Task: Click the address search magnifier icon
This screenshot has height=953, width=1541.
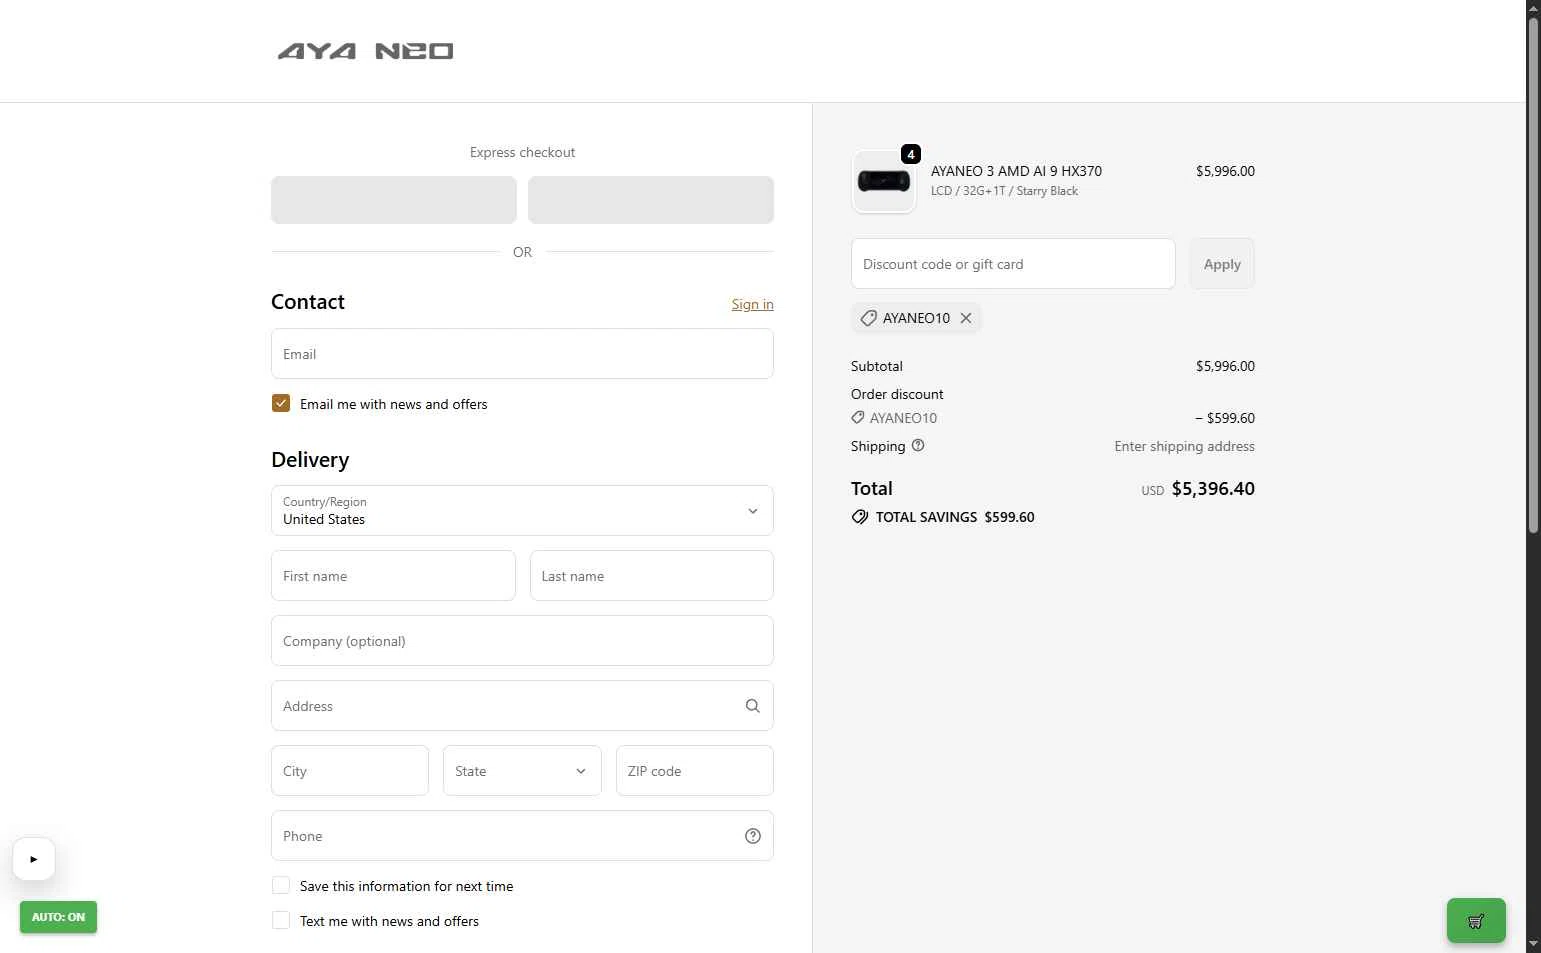Action: pos(753,706)
